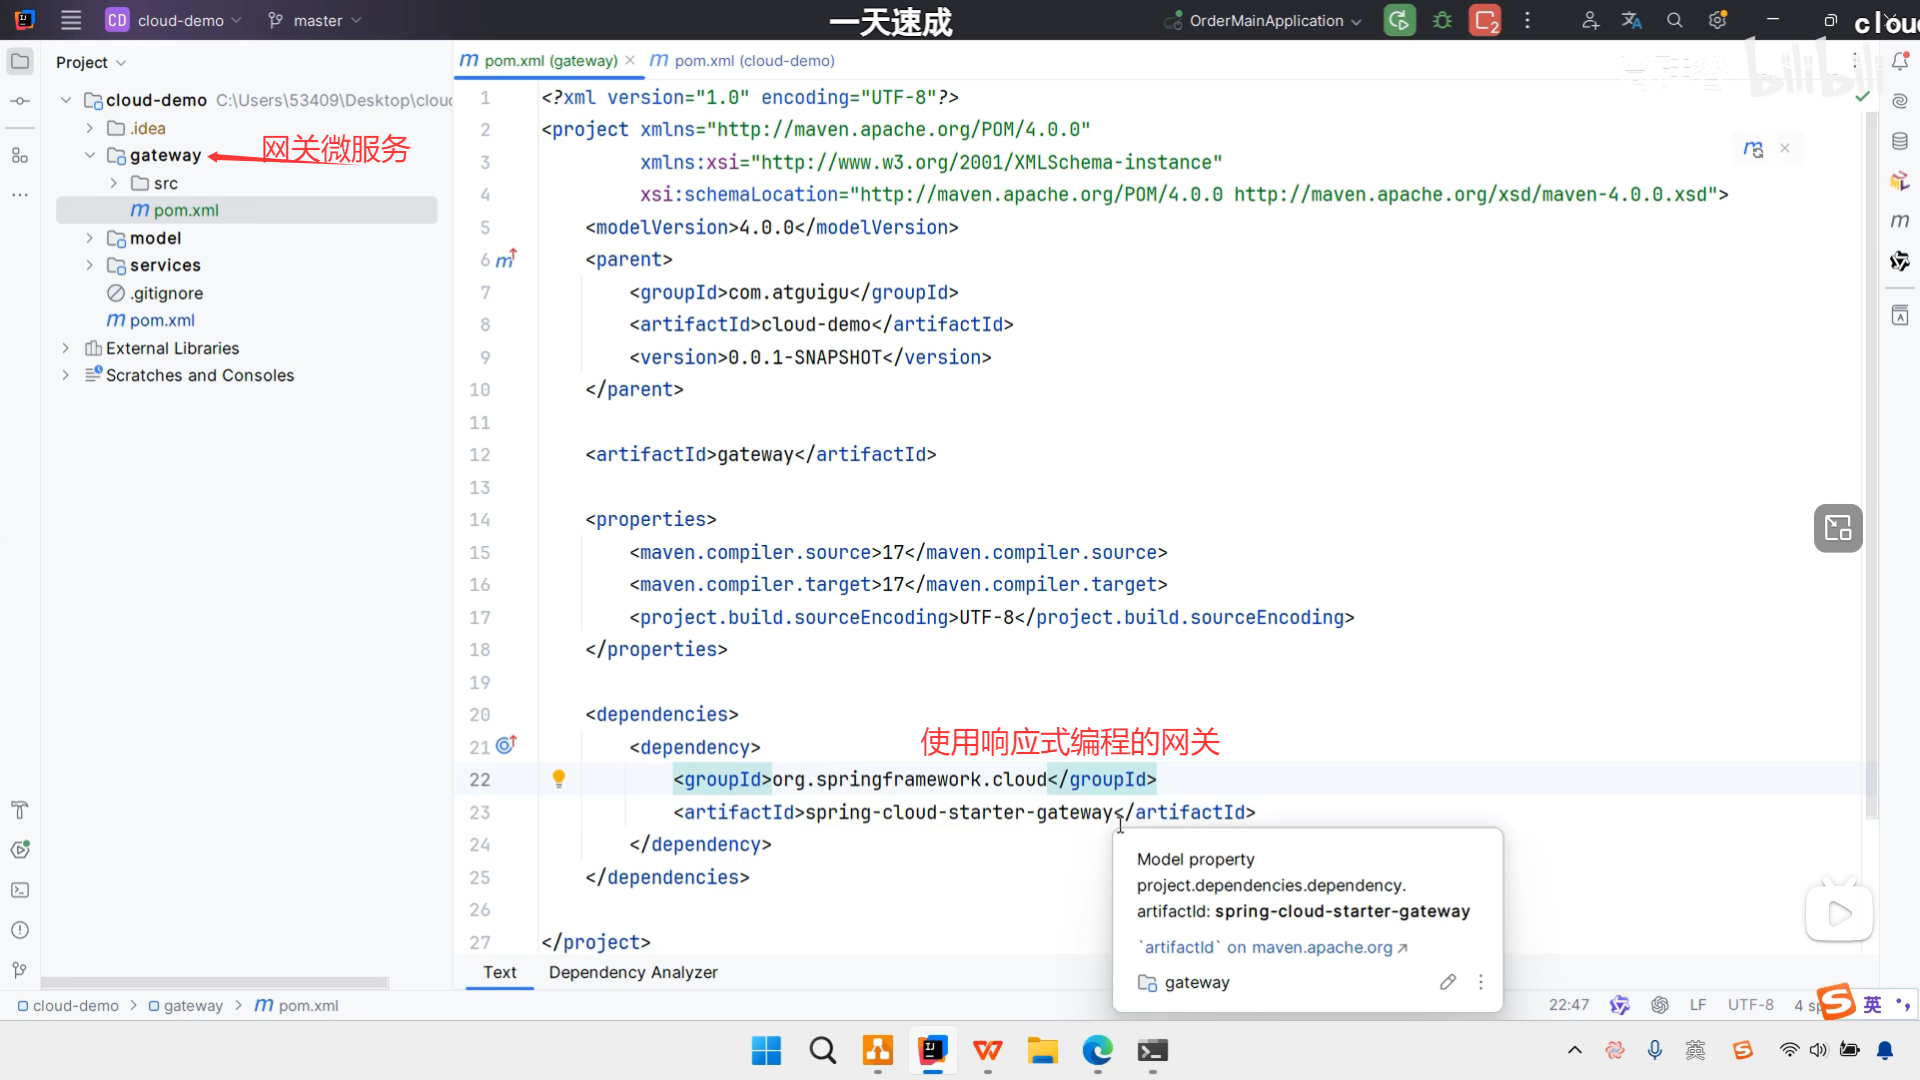
Task: Click the Debug bug icon in toolbar
Action: (x=1442, y=20)
